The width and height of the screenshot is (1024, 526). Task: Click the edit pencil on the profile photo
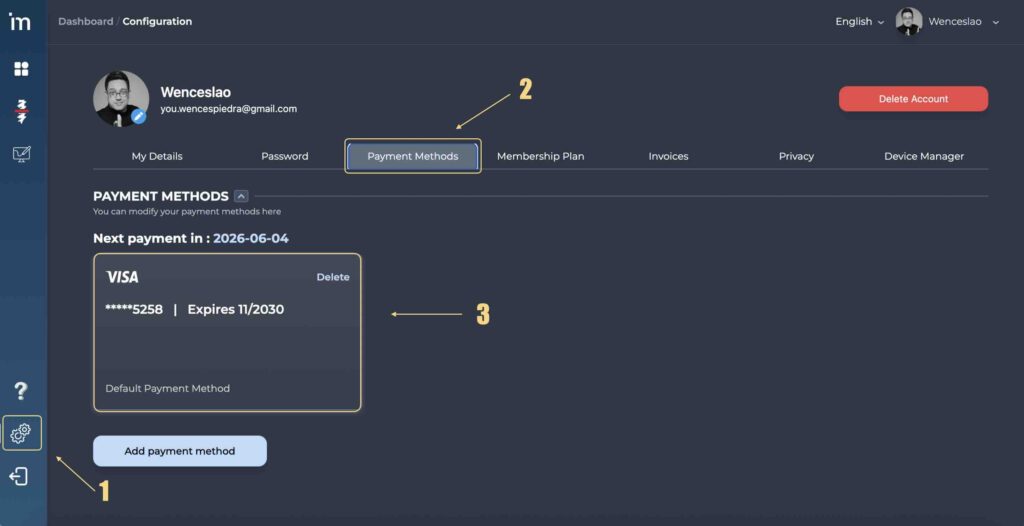pos(139,117)
